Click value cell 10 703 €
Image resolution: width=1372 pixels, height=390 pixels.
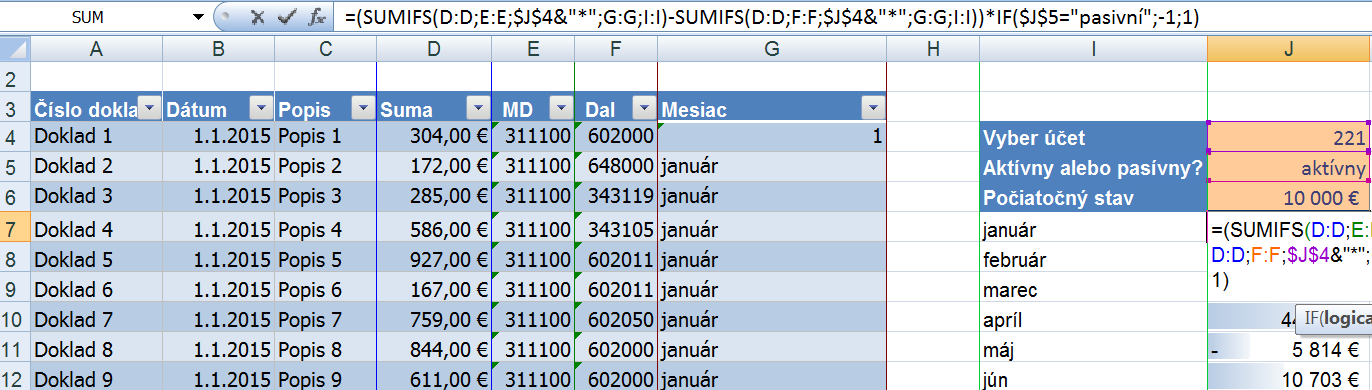tap(1288, 379)
